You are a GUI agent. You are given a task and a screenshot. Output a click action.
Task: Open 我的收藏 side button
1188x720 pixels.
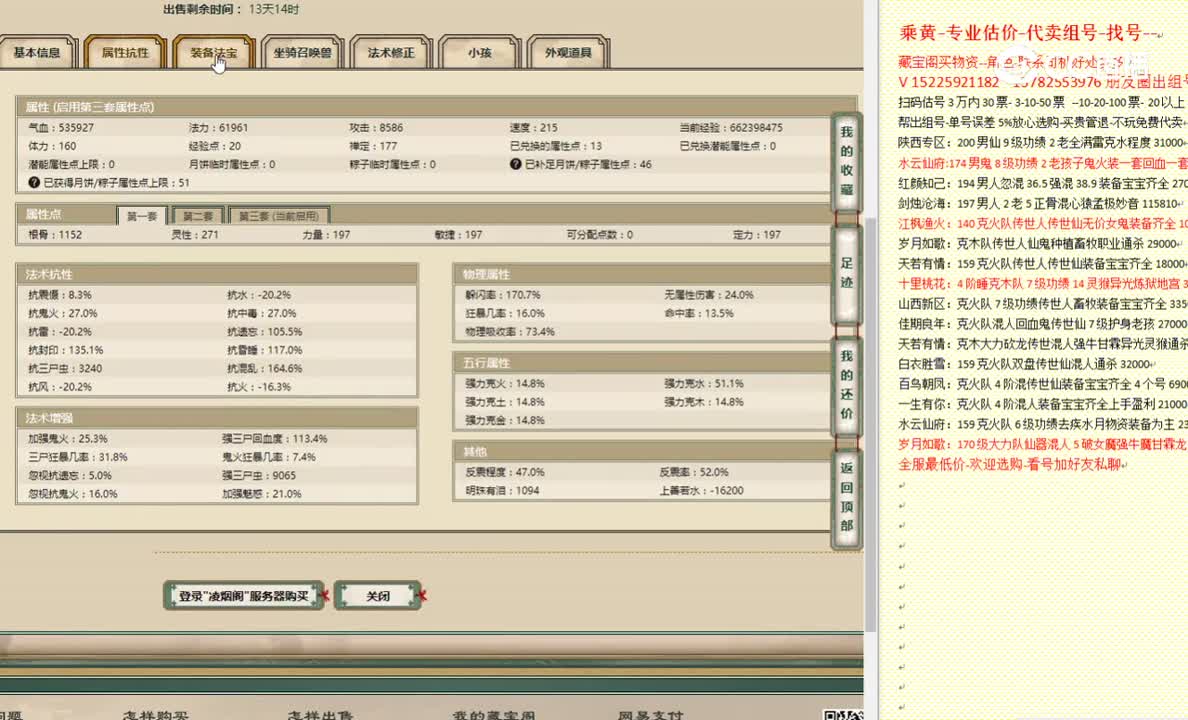pyautogui.click(x=846, y=161)
